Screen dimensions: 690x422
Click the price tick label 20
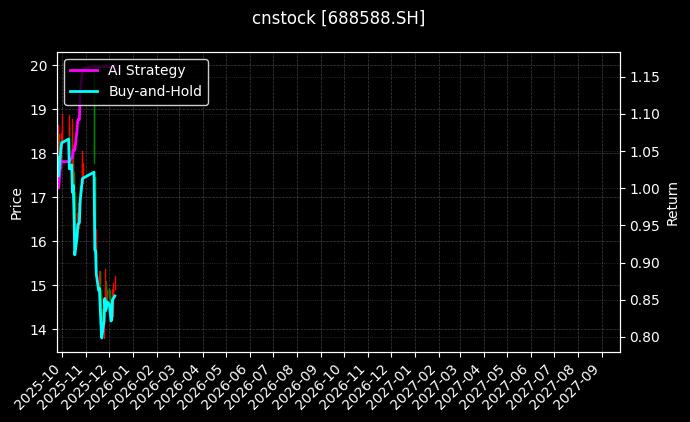click(x=39, y=66)
